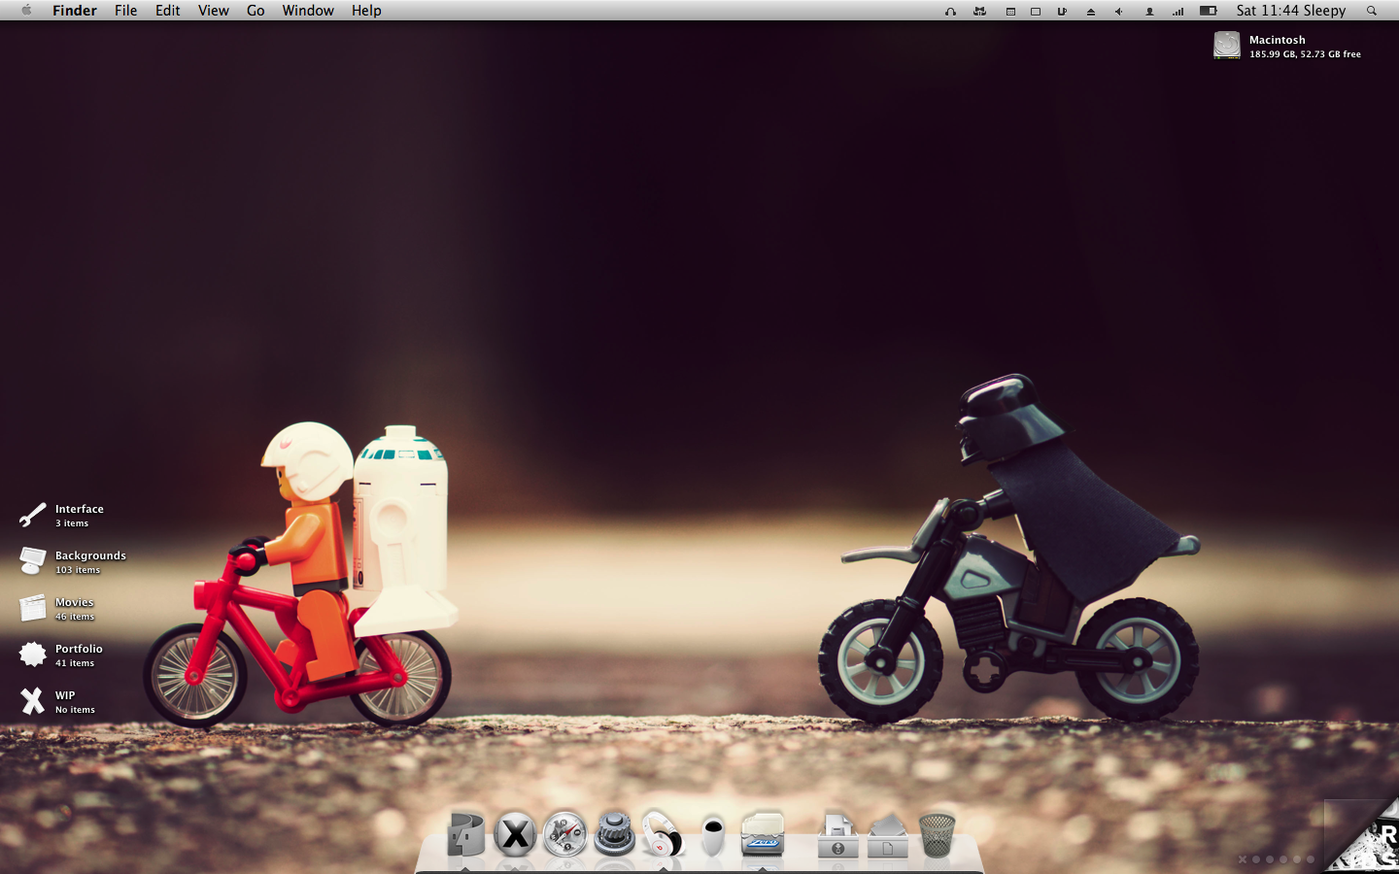Click the 'Backgrounds' label text
1399x874 pixels.
(x=90, y=555)
